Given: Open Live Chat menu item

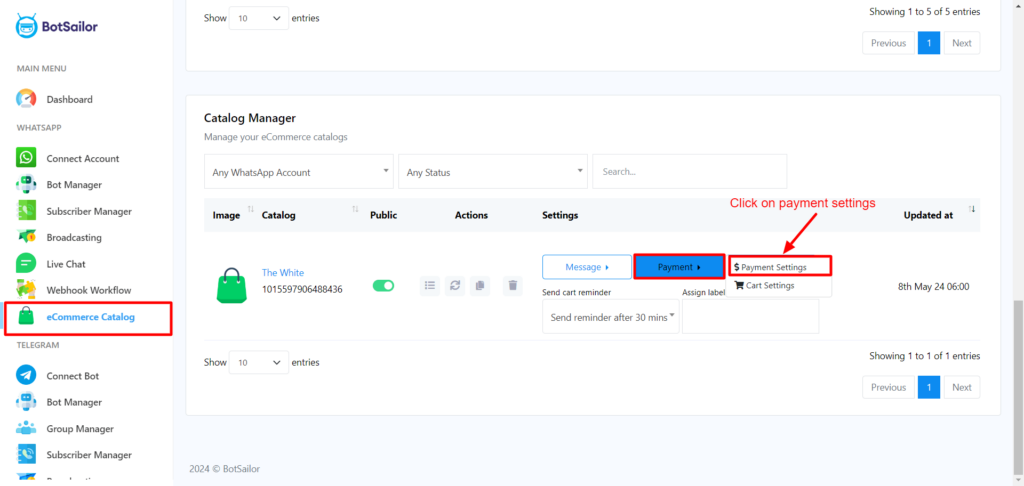Looking at the screenshot, I should 66,264.
